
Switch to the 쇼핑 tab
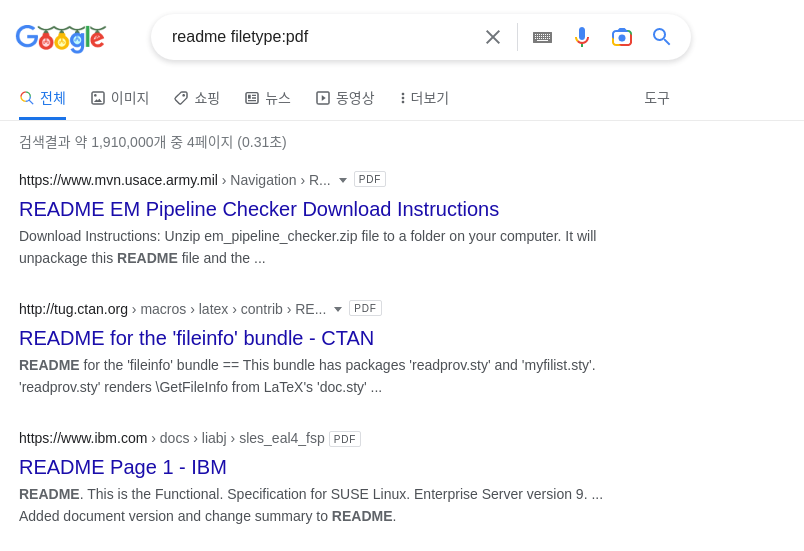click(197, 98)
